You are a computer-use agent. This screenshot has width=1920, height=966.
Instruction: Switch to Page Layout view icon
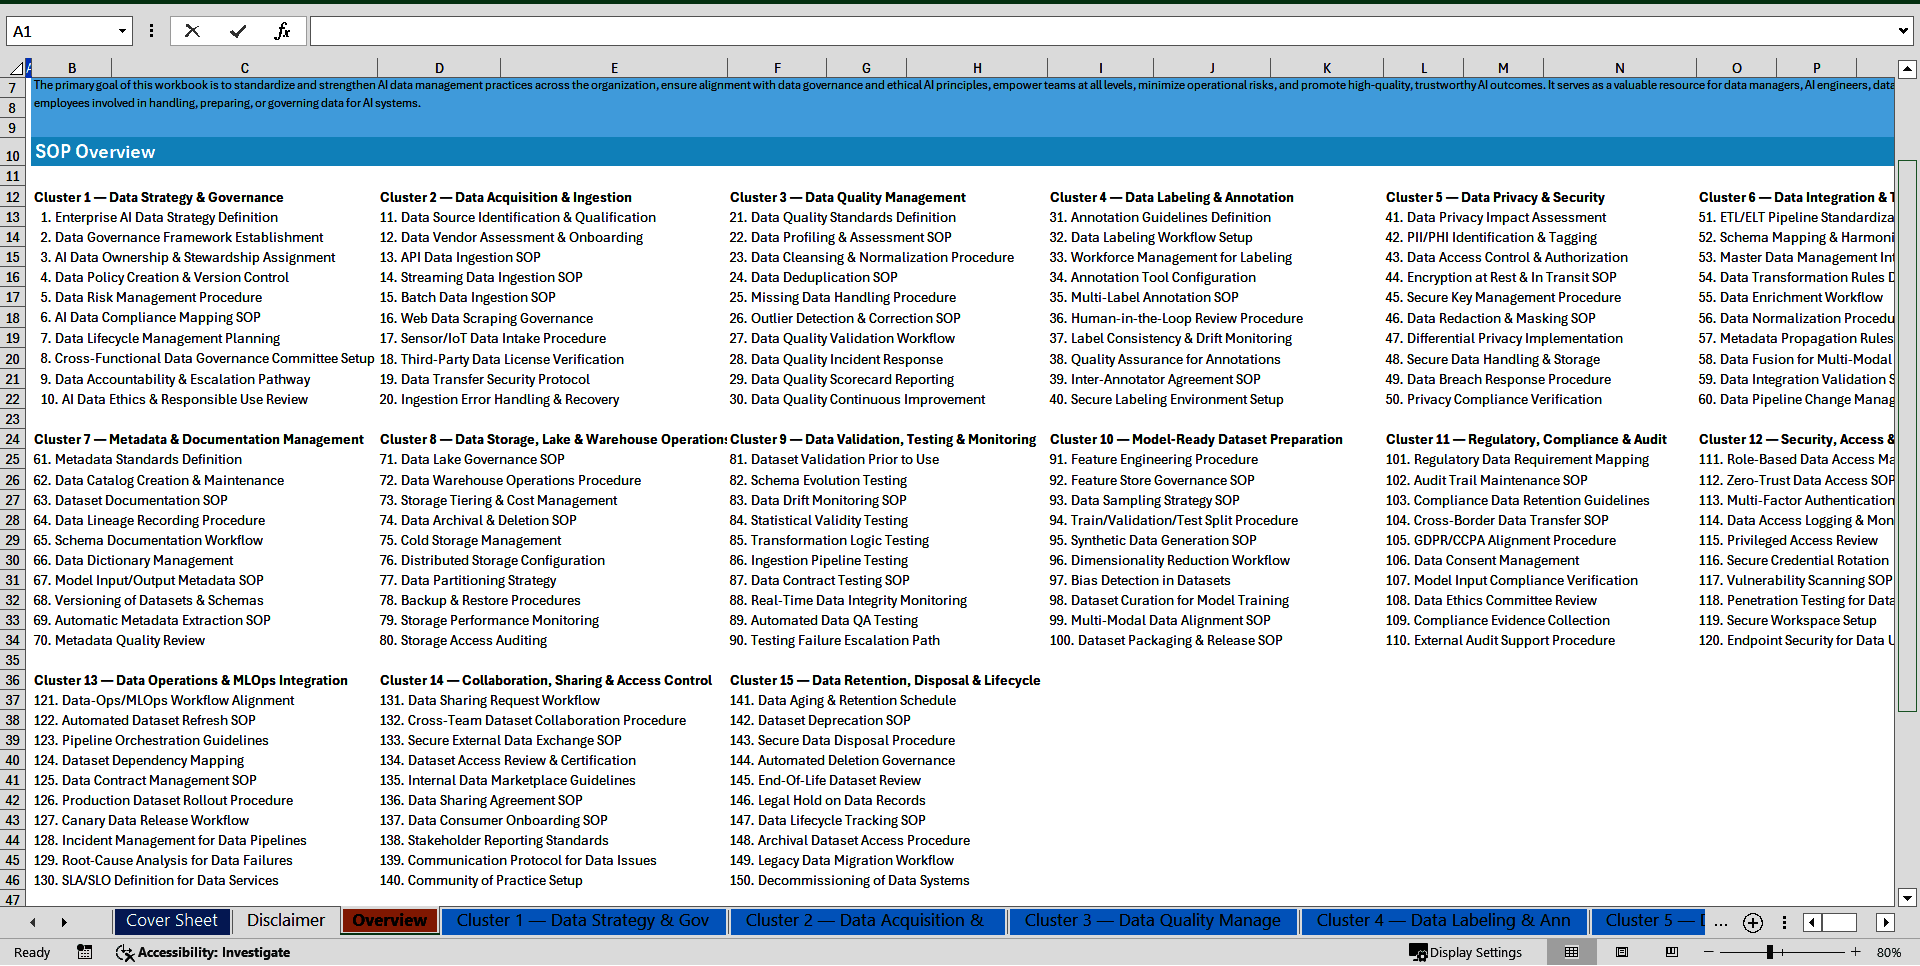click(1622, 952)
